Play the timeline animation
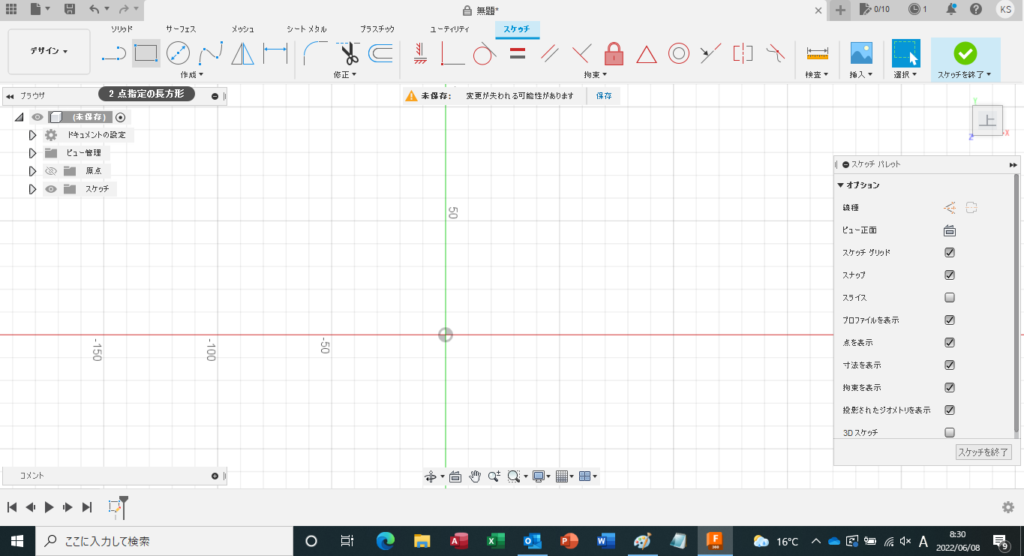The width and height of the screenshot is (1024, 556). (x=49, y=507)
